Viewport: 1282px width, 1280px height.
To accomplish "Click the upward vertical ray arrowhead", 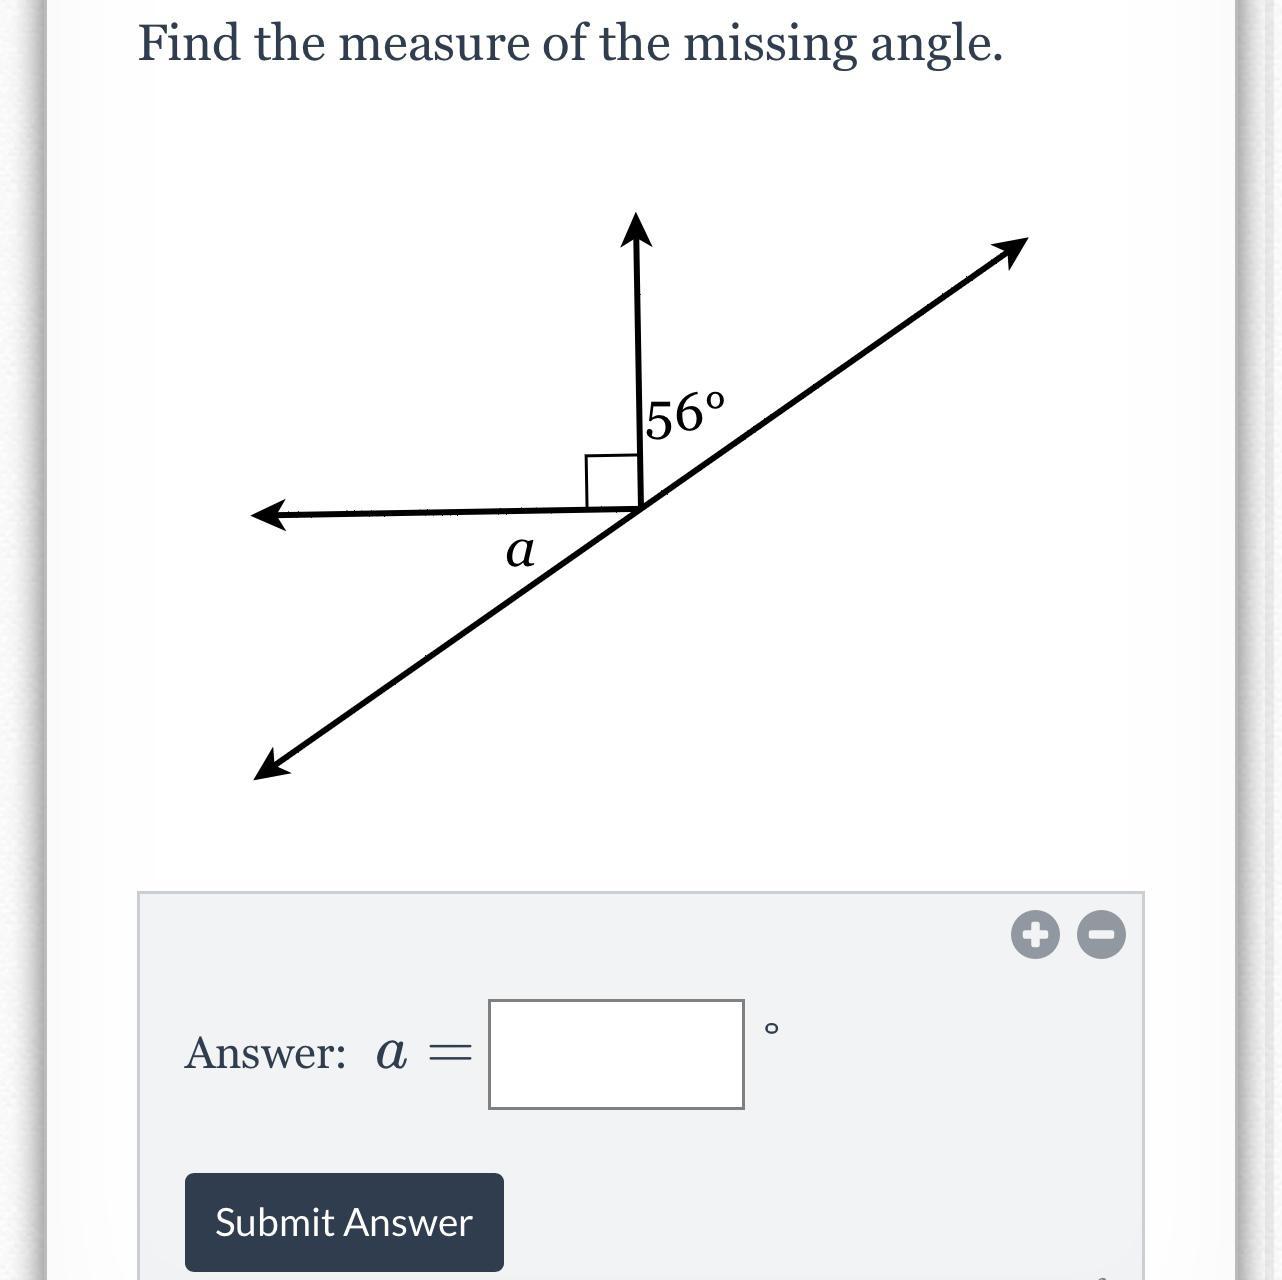I will point(636,229).
